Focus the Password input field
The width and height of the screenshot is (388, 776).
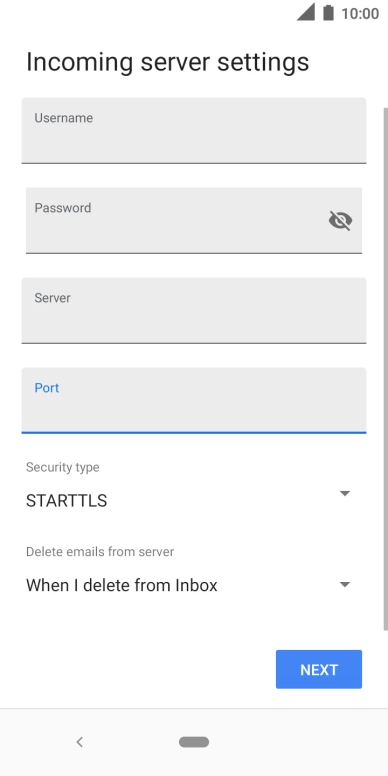[194, 220]
